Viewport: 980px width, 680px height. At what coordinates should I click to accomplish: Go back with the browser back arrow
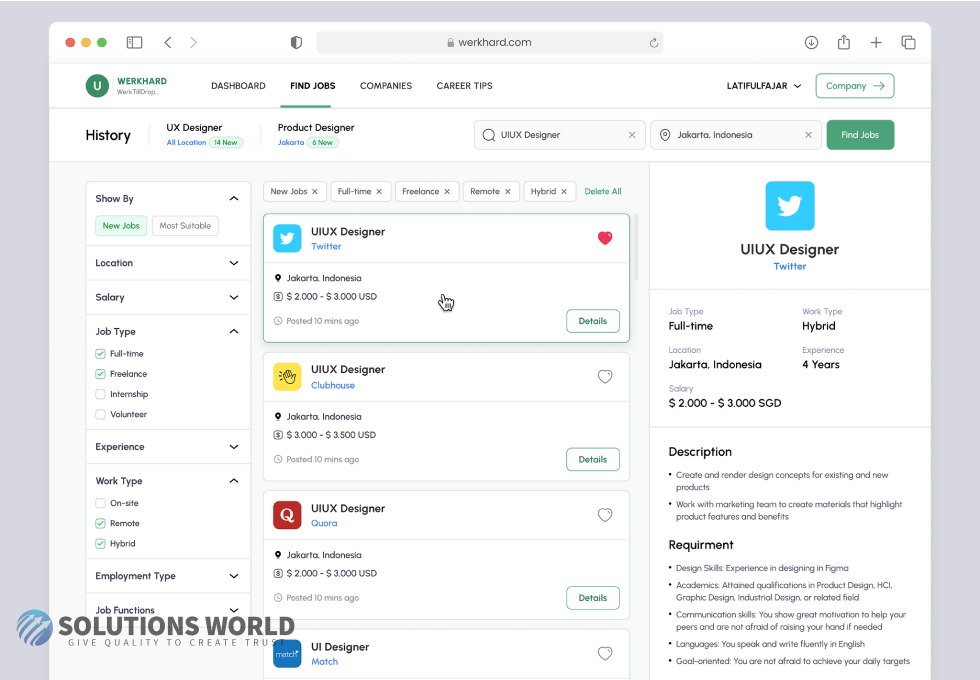(168, 42)
